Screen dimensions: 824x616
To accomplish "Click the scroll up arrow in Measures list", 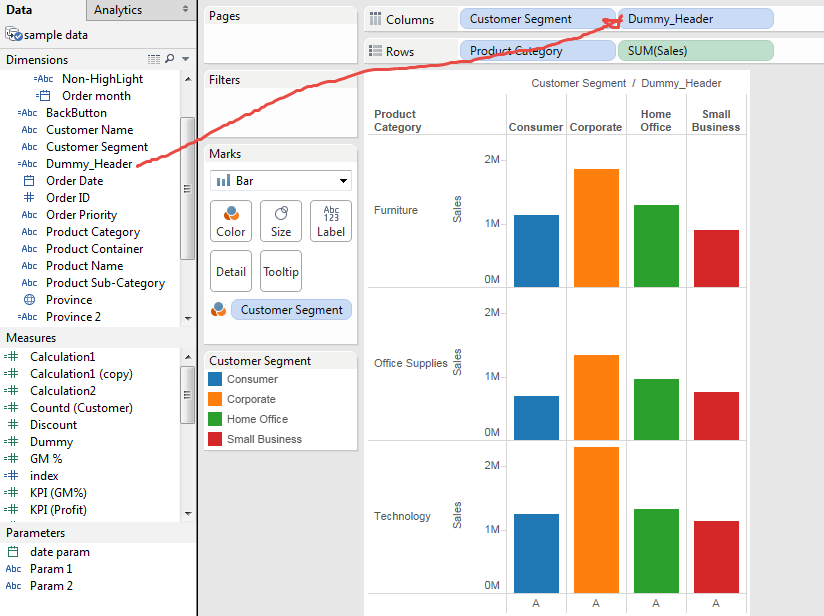I will tap(188, 357).
